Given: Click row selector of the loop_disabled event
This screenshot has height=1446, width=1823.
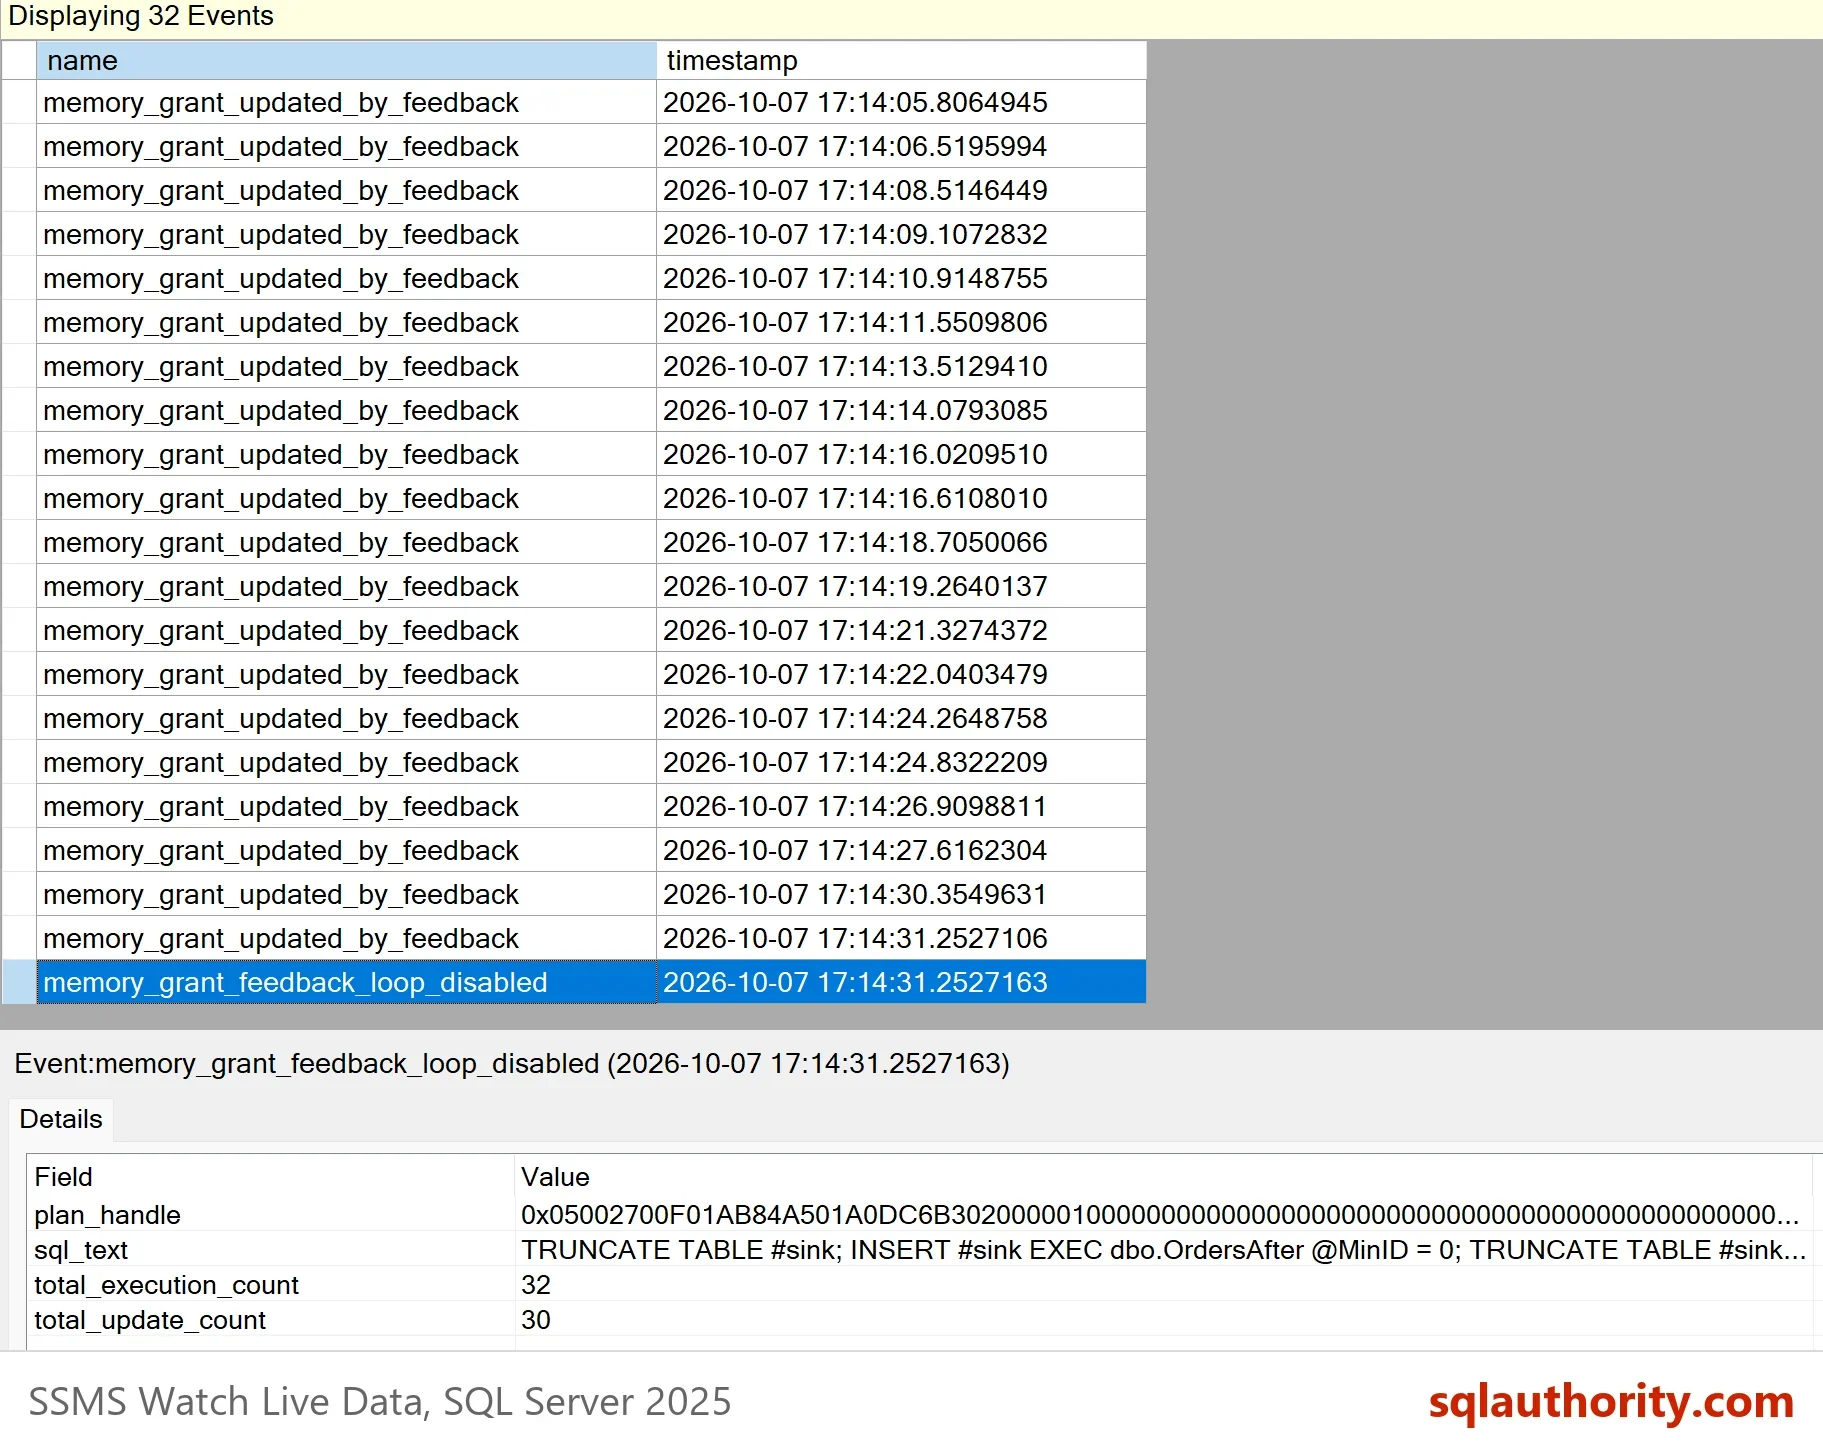Looking at the screenshot, I should (19, 982).
